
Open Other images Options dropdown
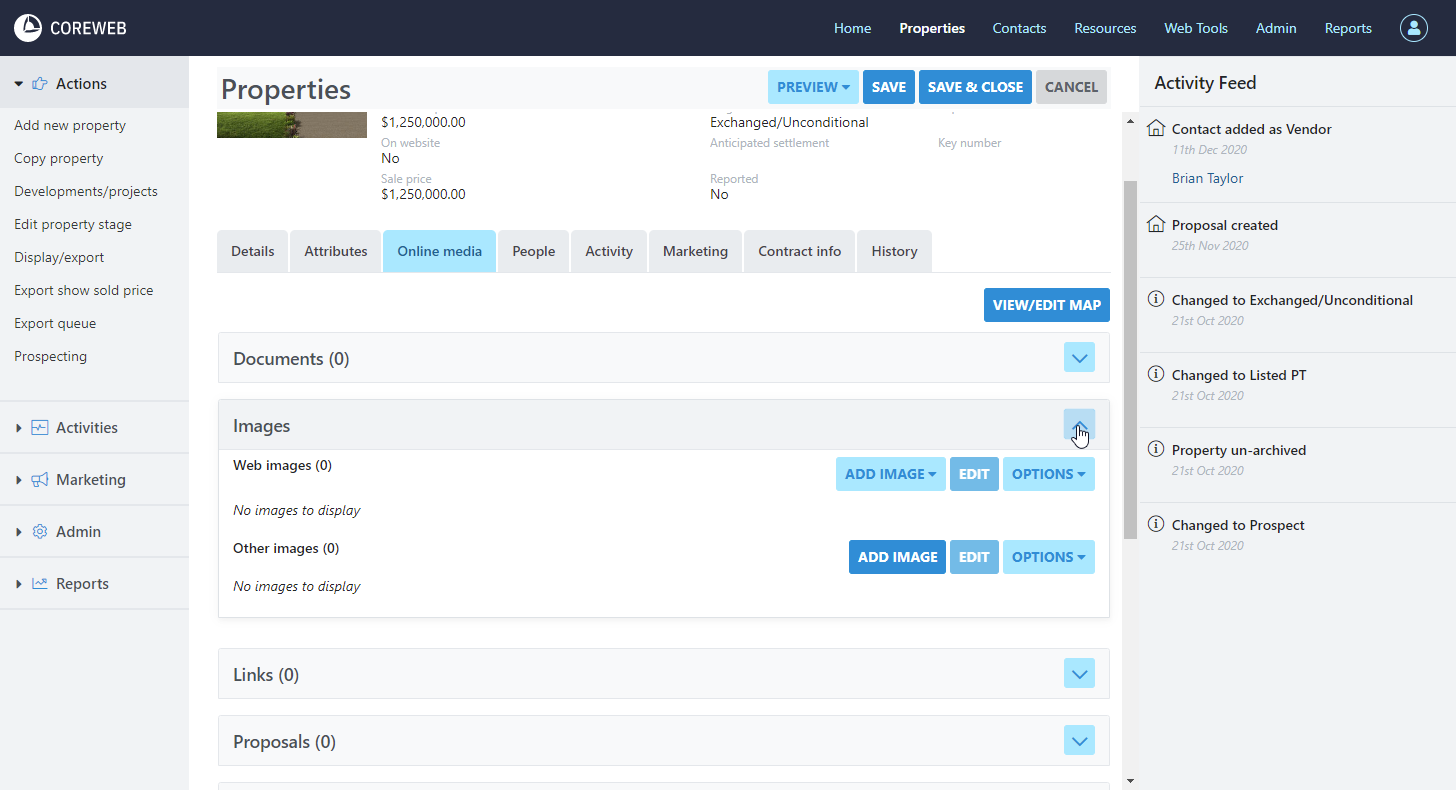point(1048,557)
